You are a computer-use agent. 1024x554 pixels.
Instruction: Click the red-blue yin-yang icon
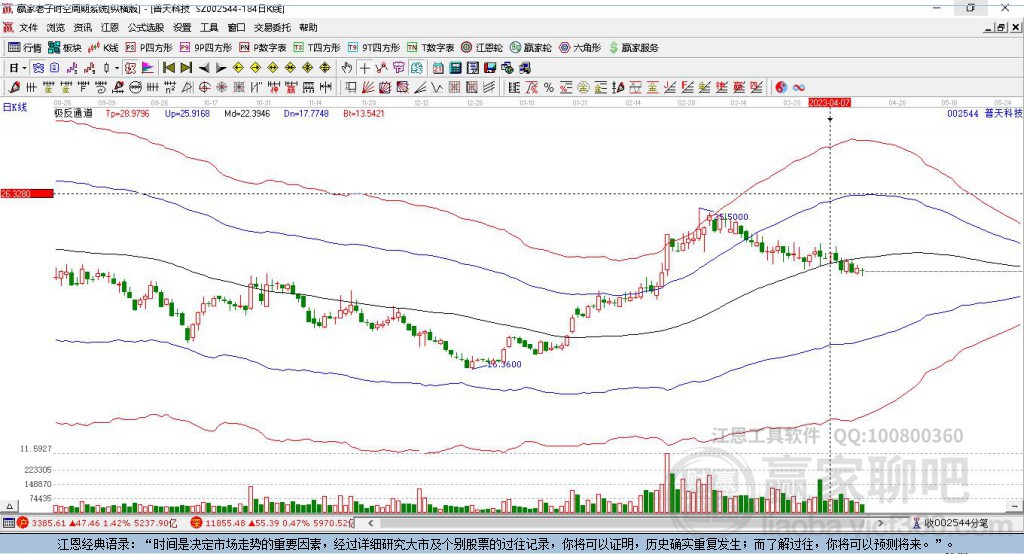click(781, 88)
